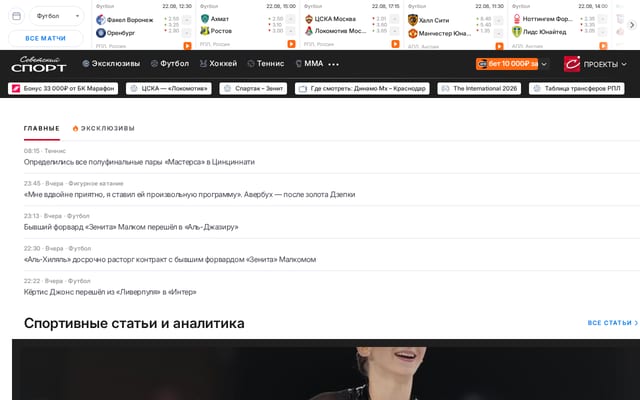640x400 pixels.
Task: Open article Малком перешёл в «Аль-Джазиру»
Action: pyautogui.click(x=131, y=227)
